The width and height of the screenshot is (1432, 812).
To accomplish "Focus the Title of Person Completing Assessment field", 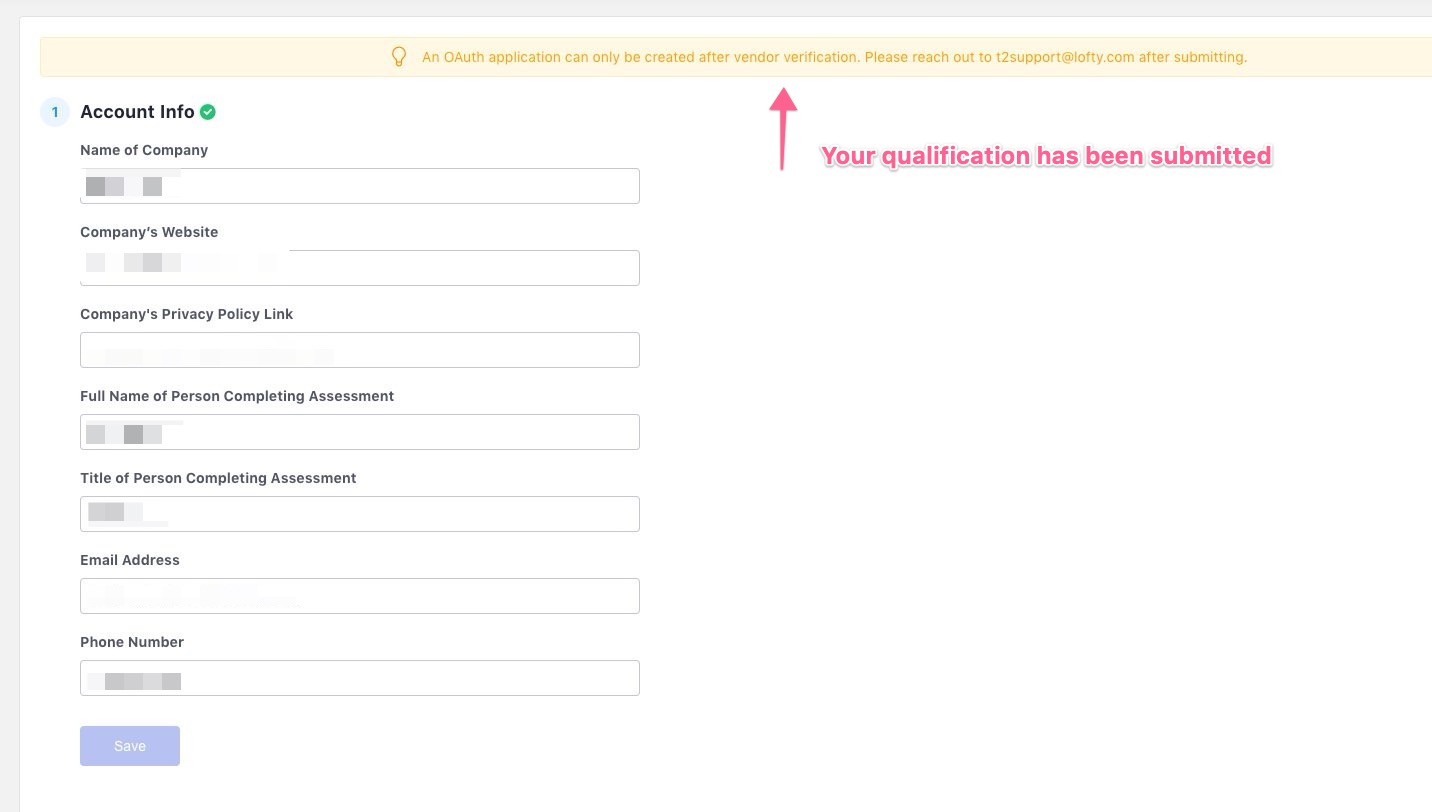I will click(x=360, y=514).
